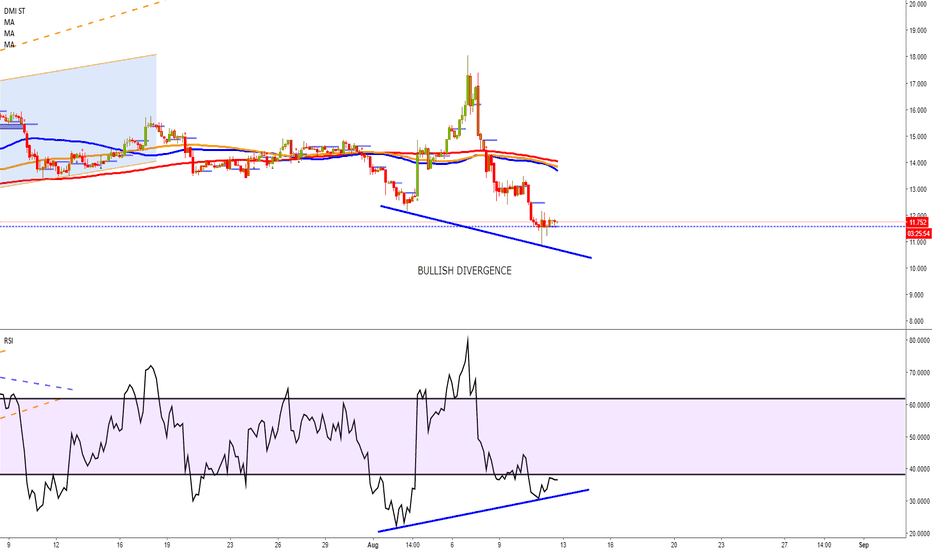The width and height of the screenshot is (932, 550).
Task: Click date 29 on the time axis
Action: point(325,545)
